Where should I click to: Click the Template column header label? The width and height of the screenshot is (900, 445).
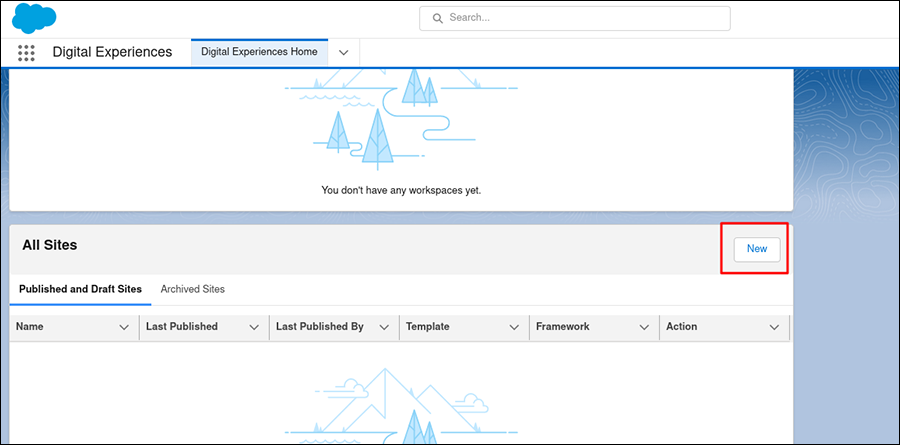coord(427,327)
